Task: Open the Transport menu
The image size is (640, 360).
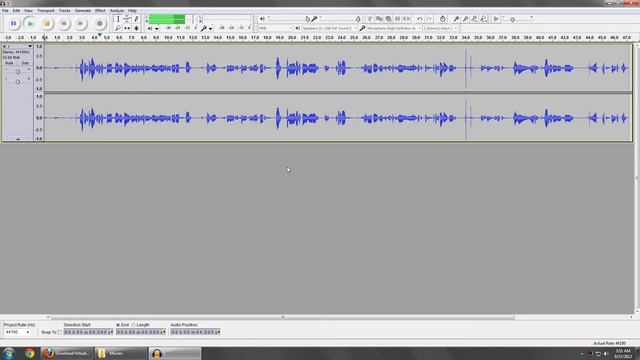Action: (46, 11)
